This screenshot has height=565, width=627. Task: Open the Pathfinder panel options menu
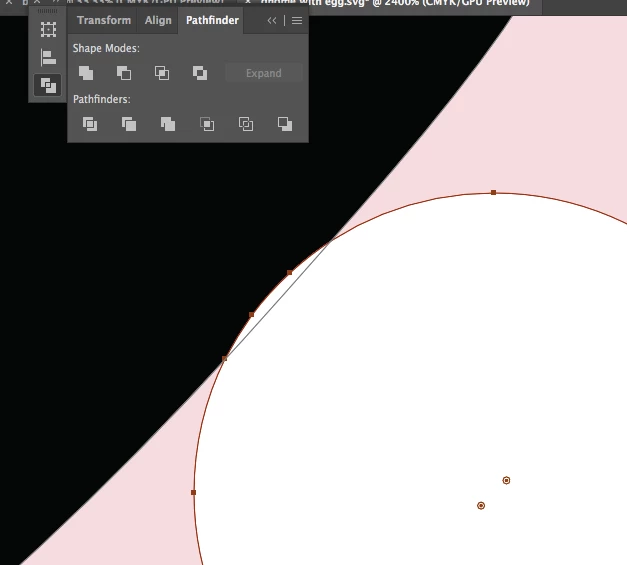(297, 20)
